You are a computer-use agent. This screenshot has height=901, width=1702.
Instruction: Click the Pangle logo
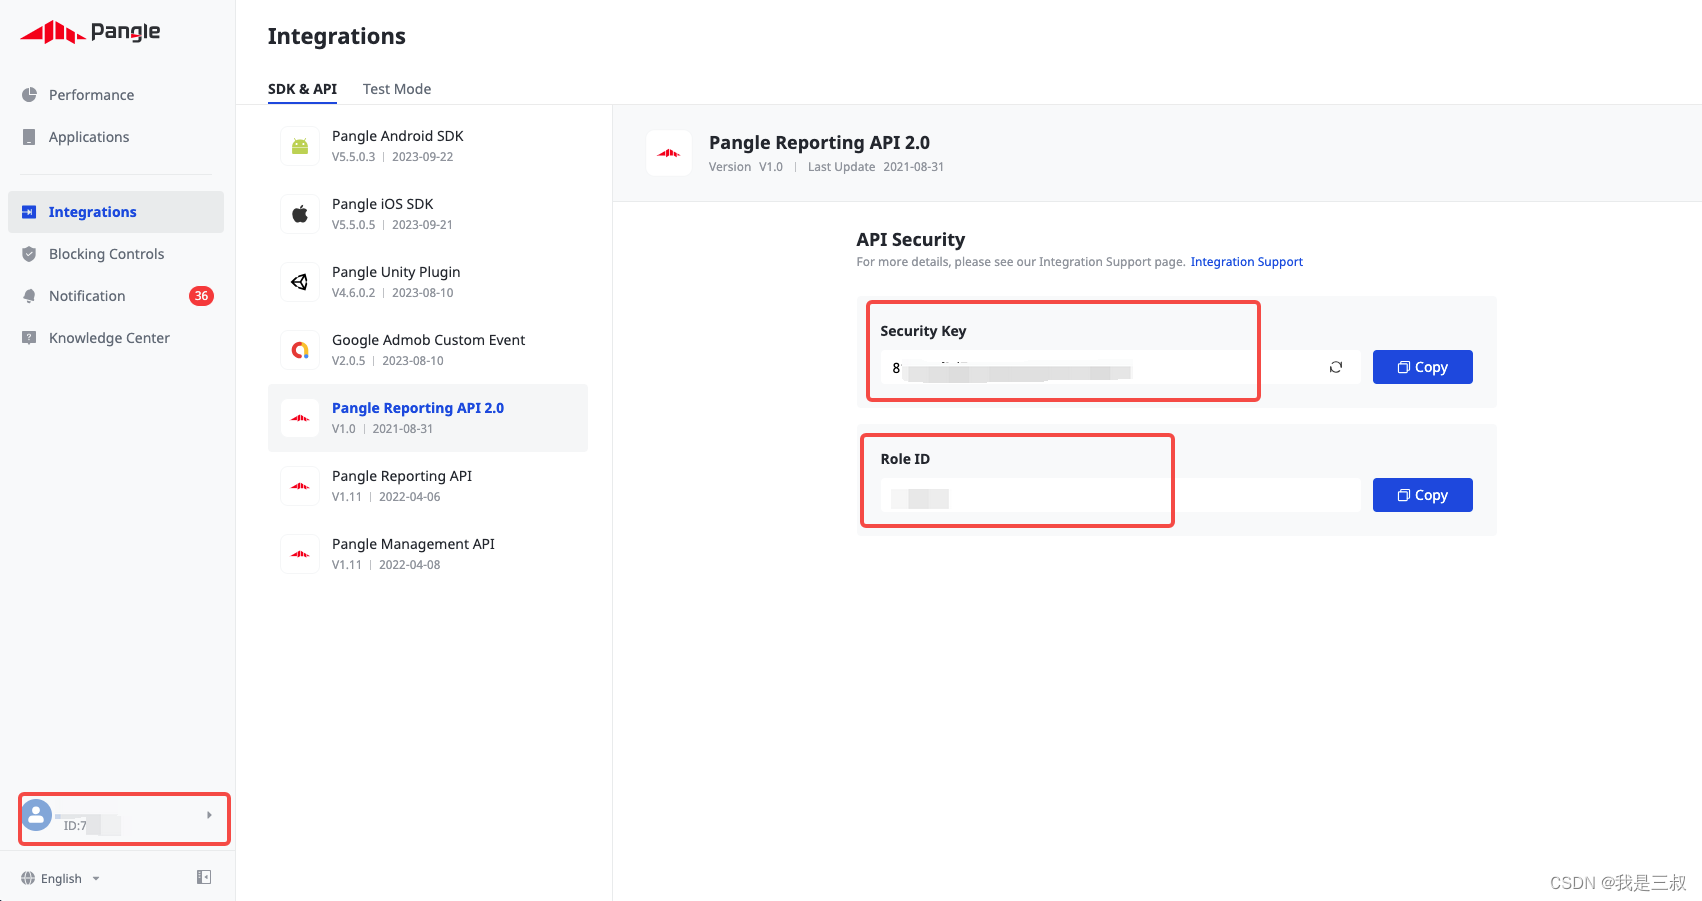pos(90,32)
